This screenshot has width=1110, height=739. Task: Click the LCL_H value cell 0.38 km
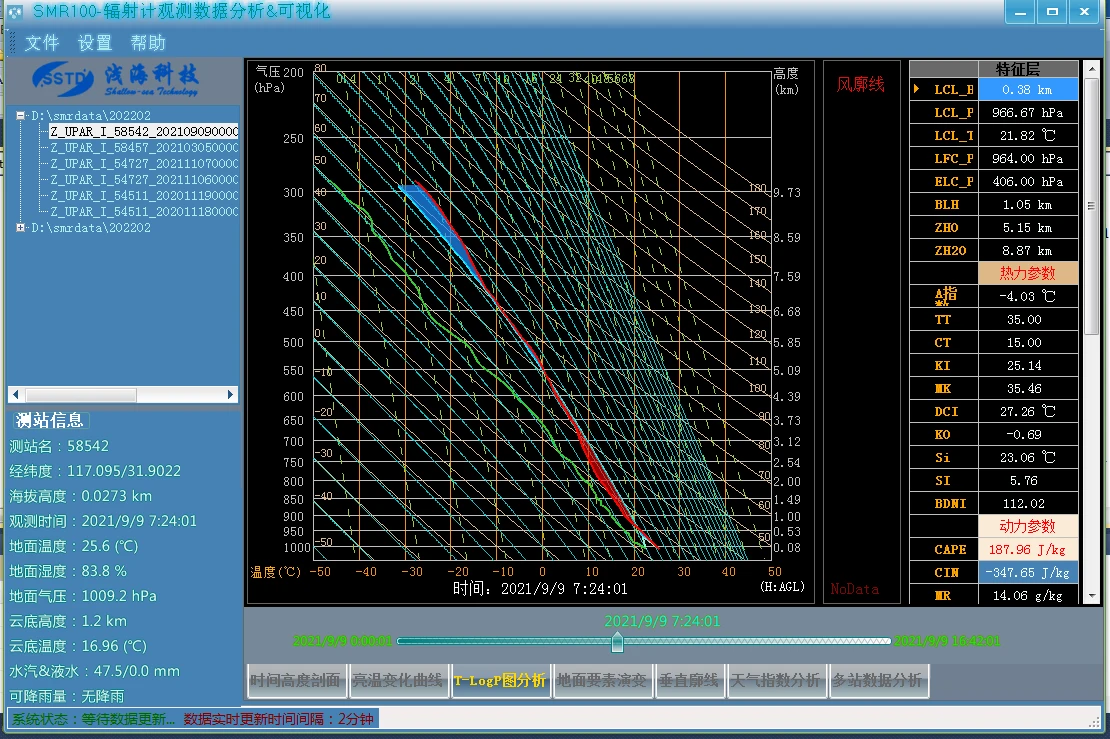(x=1028, y=89)
